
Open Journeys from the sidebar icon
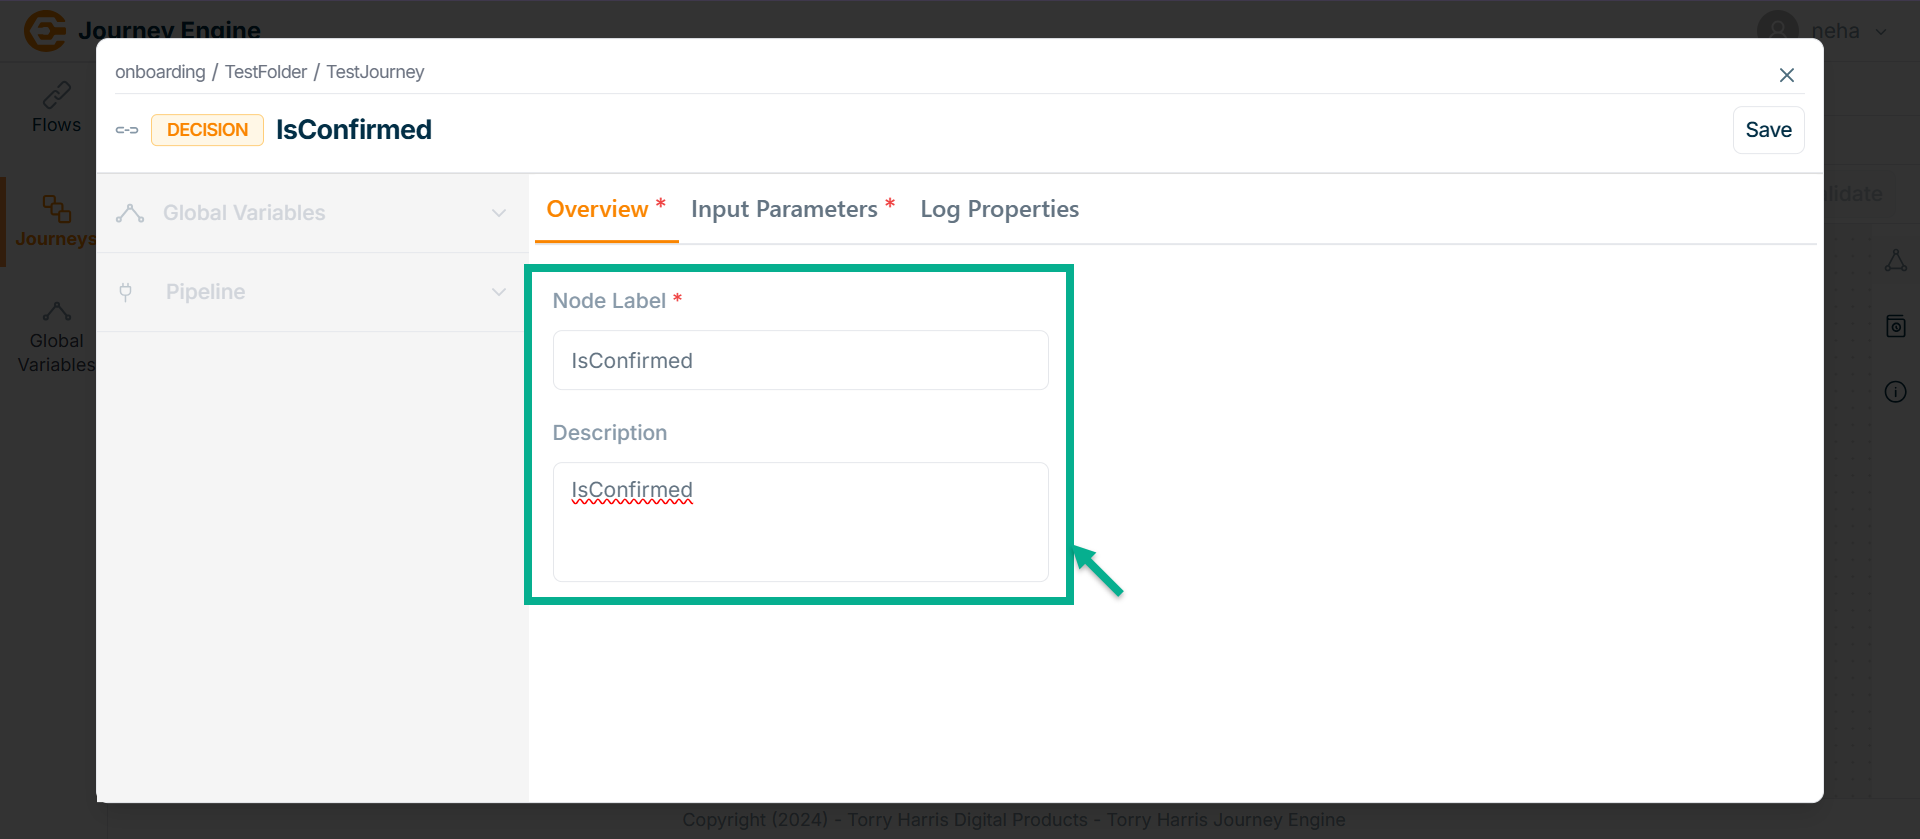click(56, 209)
